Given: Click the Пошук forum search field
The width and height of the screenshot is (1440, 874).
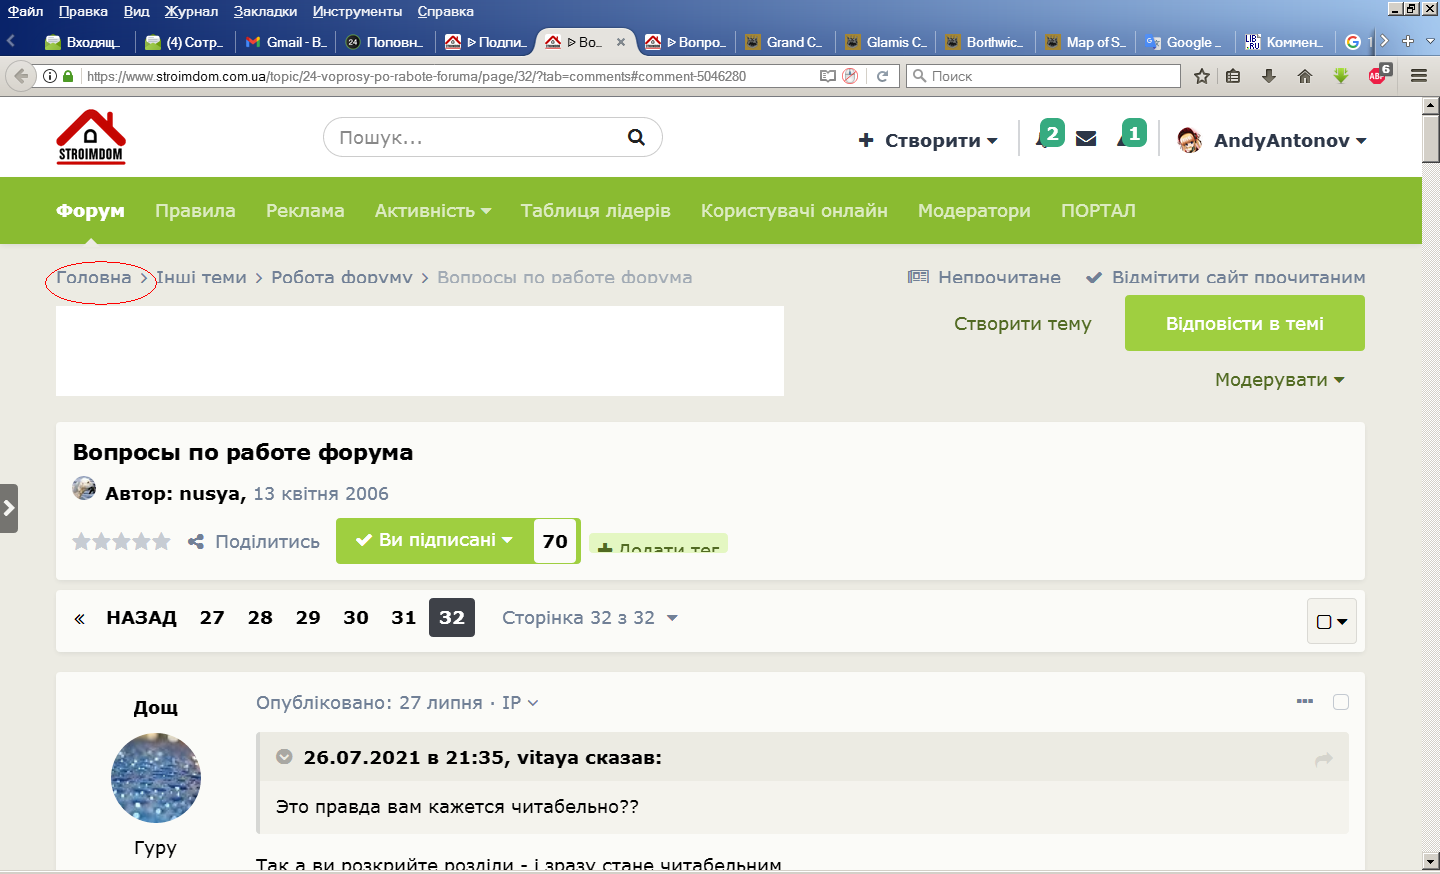Looking at the screenshot, I should 480,137.
